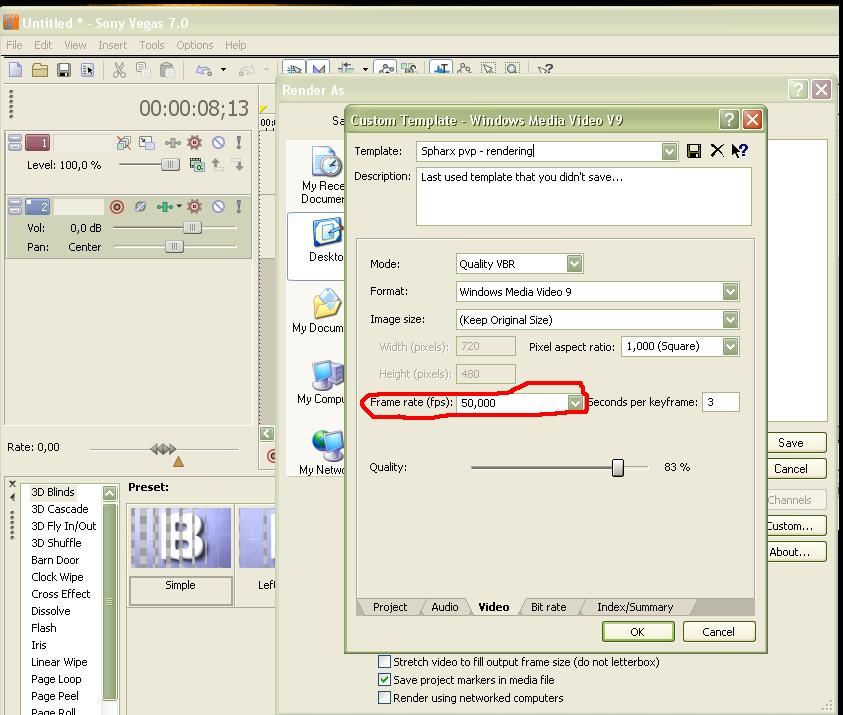
Task: Solo video track 1
Action: point(239,142)
